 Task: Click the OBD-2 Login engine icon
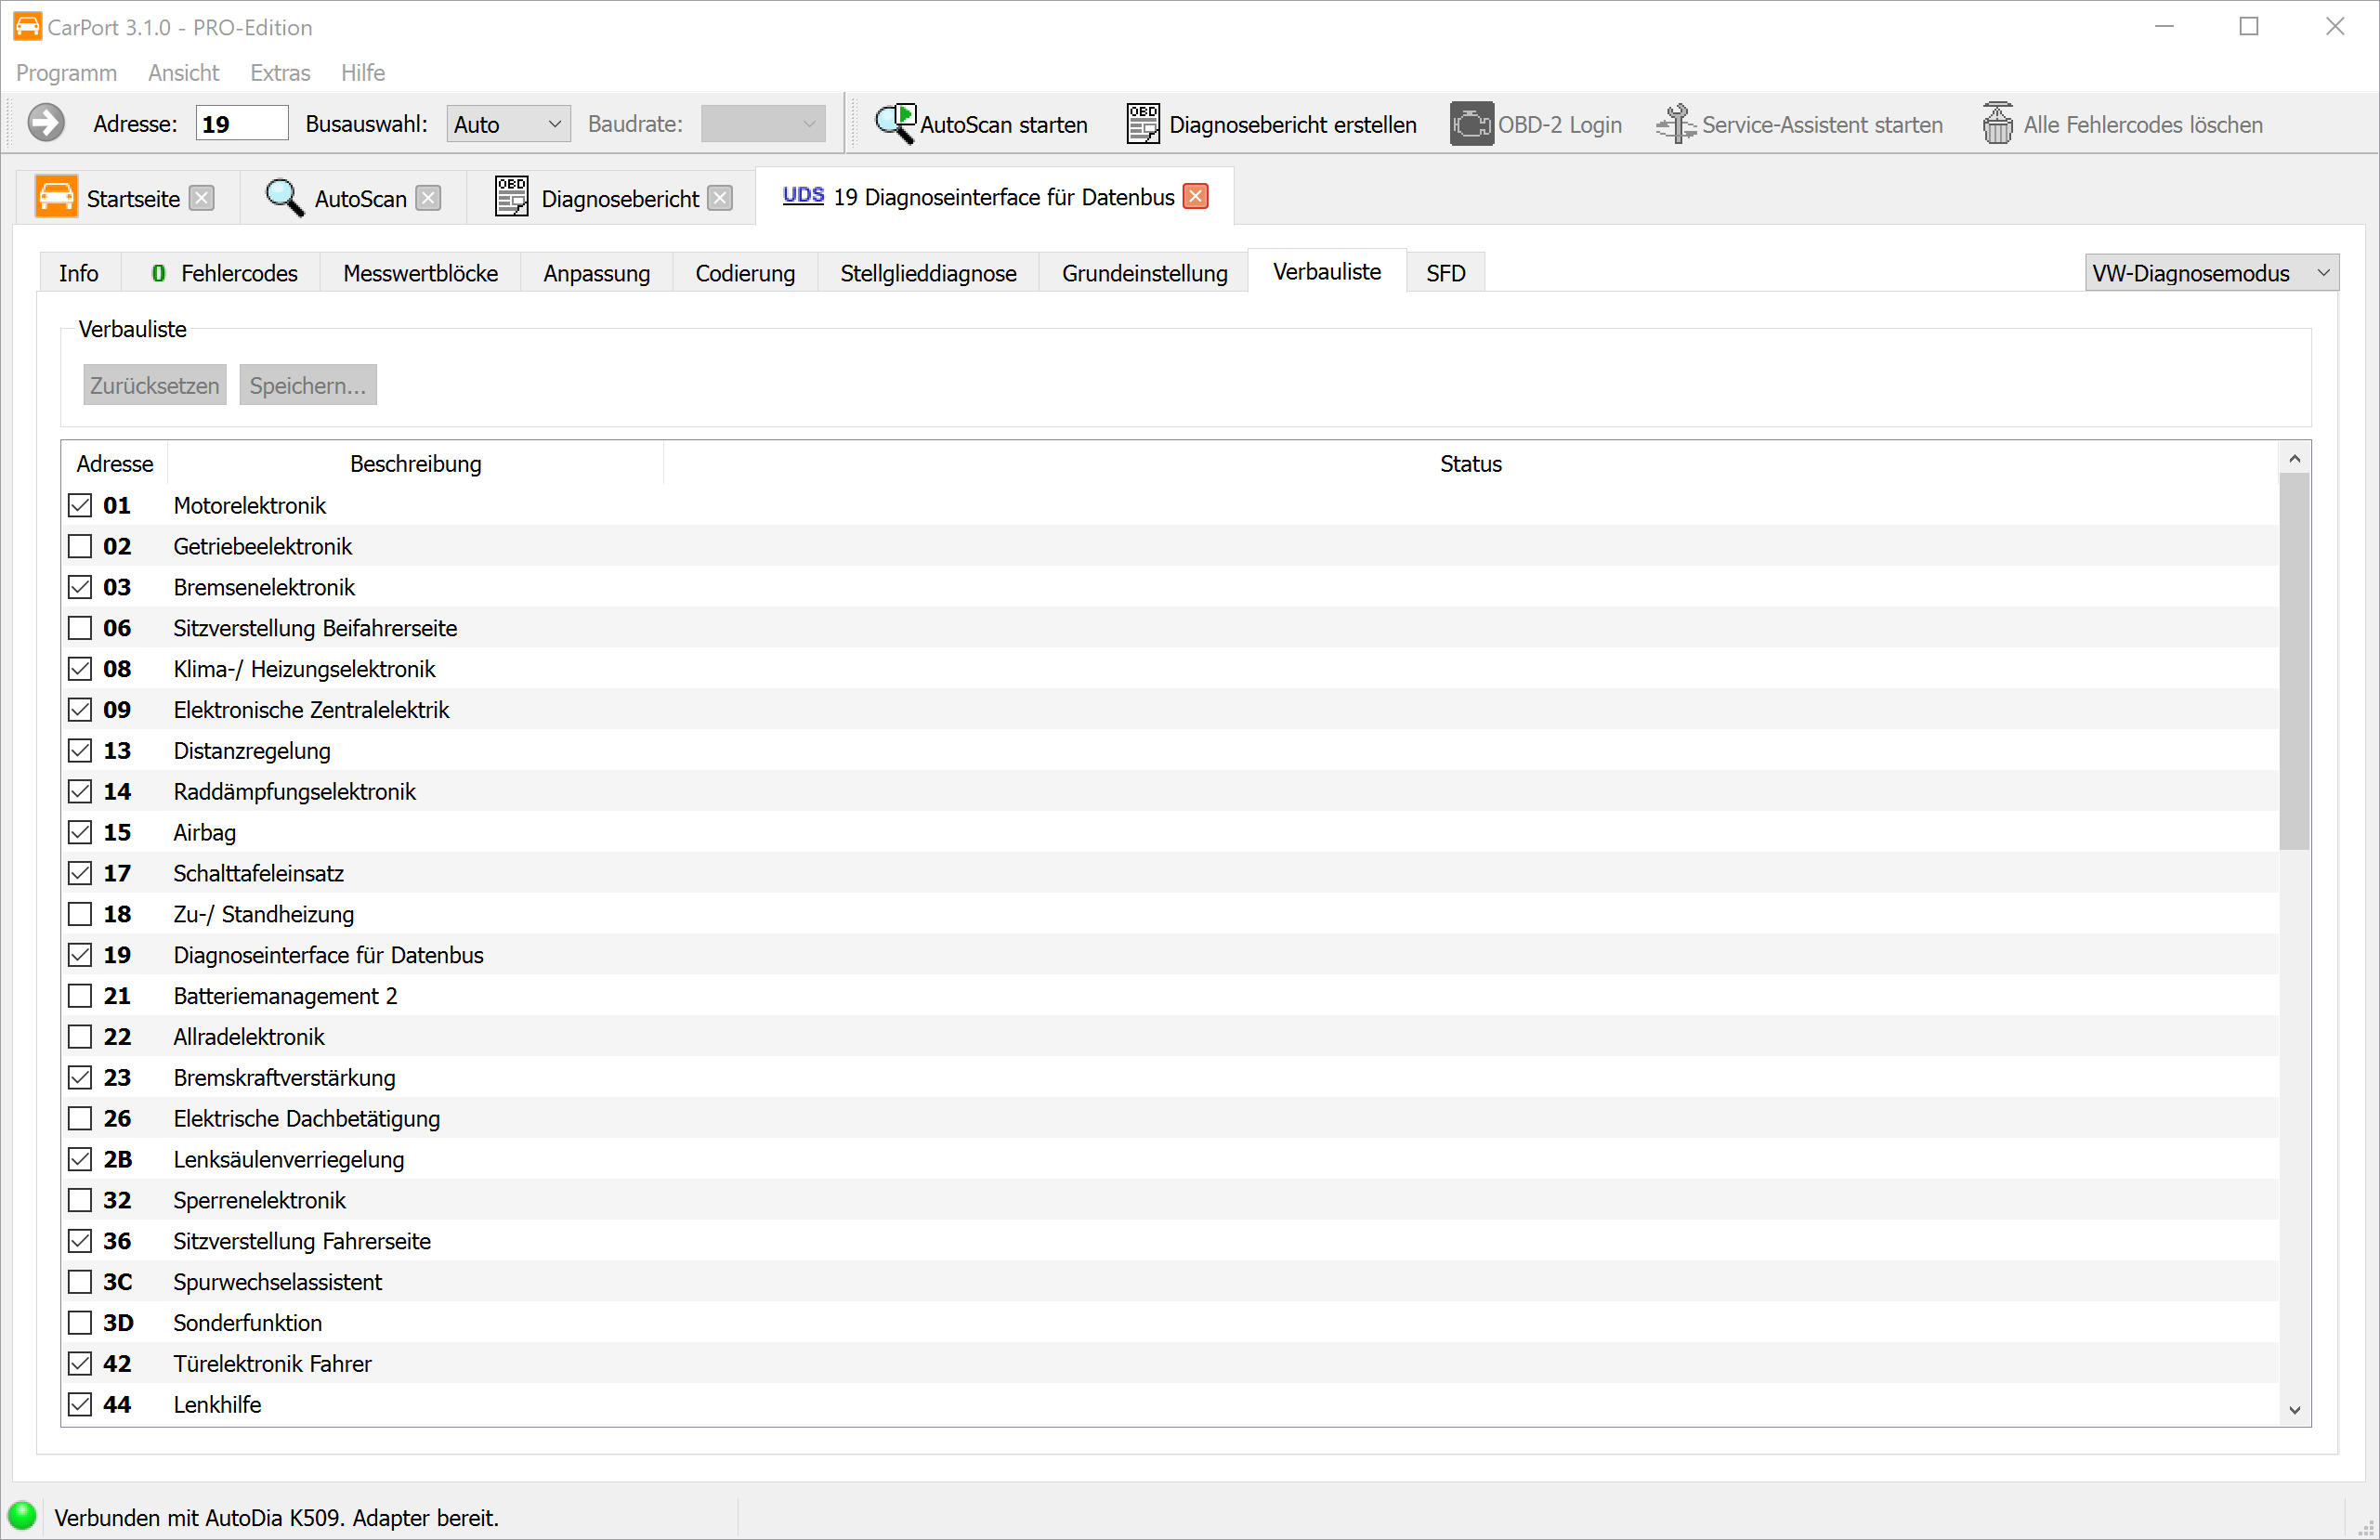(1471, 124)
